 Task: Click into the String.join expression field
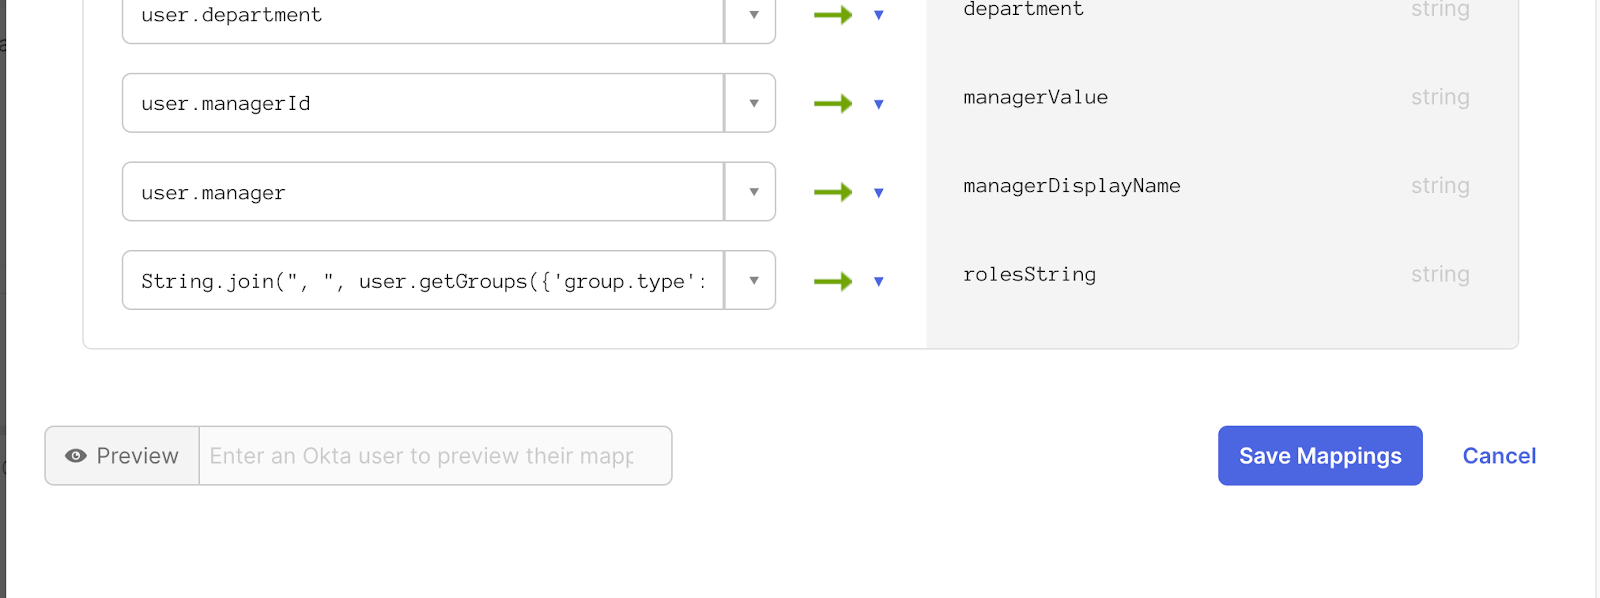(422, 281)
